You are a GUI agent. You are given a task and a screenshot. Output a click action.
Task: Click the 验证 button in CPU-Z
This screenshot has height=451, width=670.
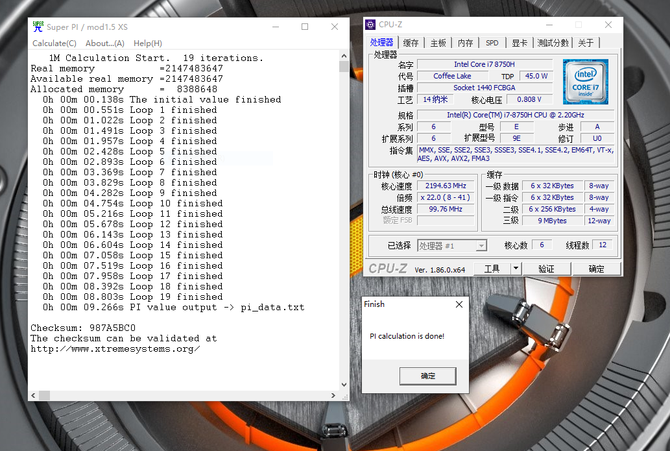click(x=546, y=269)
